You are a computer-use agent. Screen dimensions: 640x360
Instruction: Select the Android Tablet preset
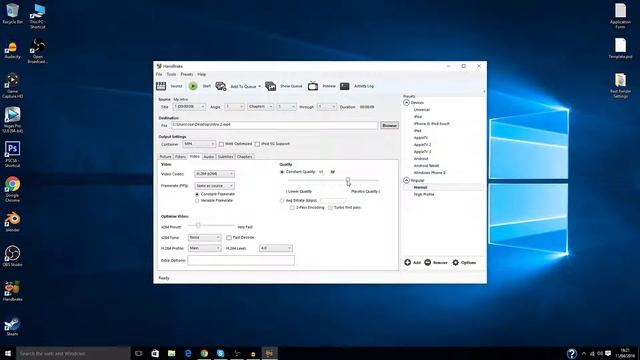coord(426,166)
